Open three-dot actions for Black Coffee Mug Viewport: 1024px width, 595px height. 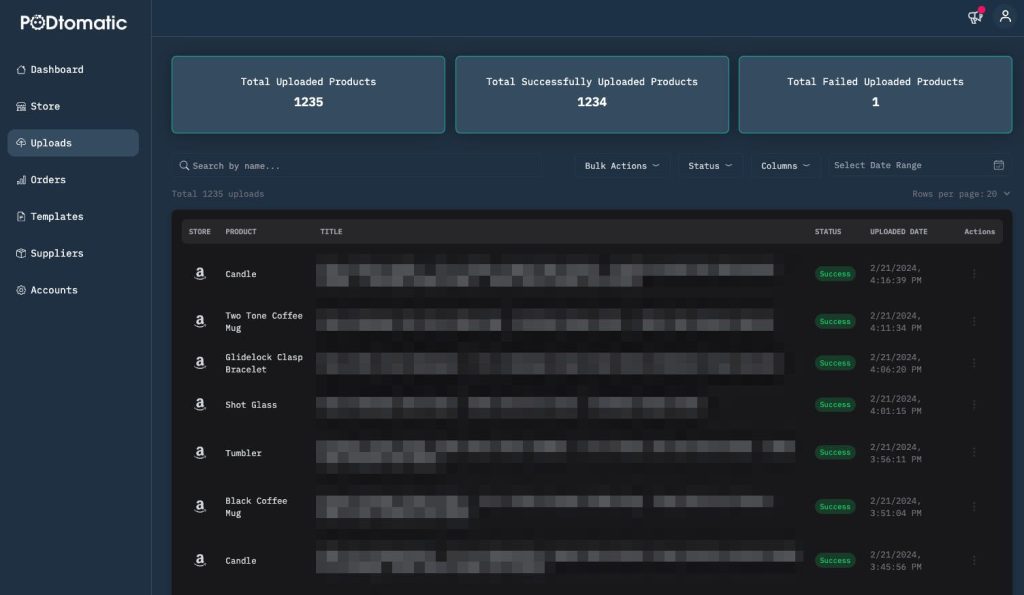coord(974,507)
